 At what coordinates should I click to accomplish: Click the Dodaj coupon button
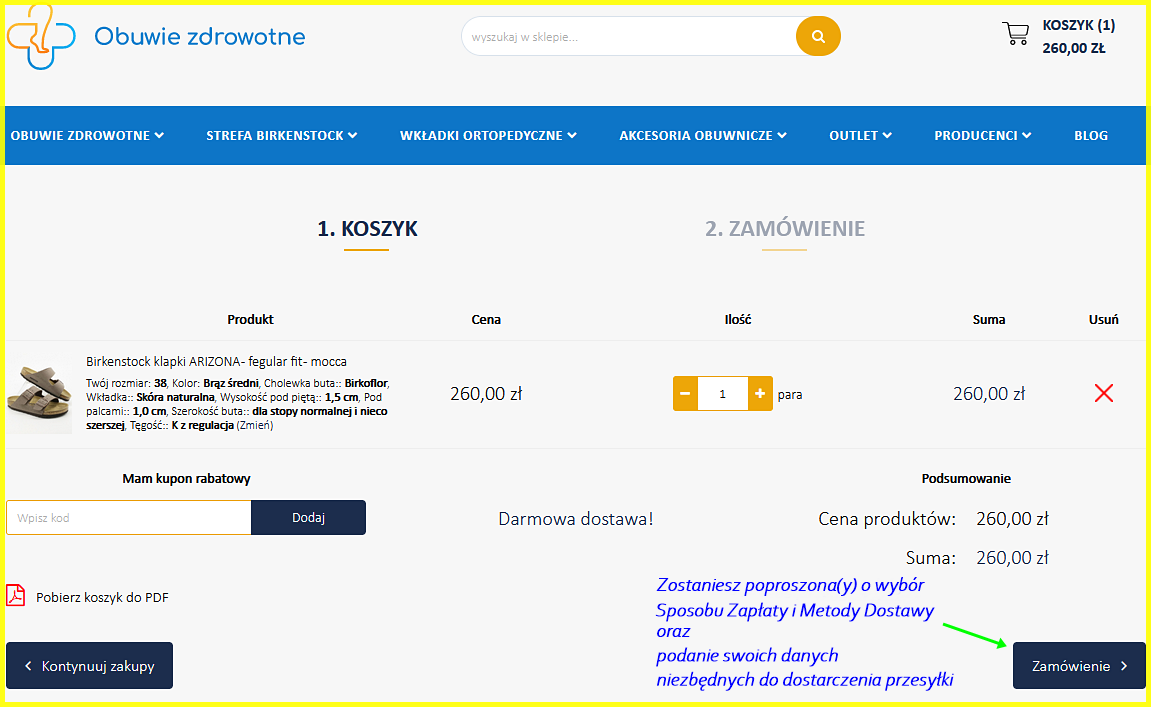tap(308, 518)
